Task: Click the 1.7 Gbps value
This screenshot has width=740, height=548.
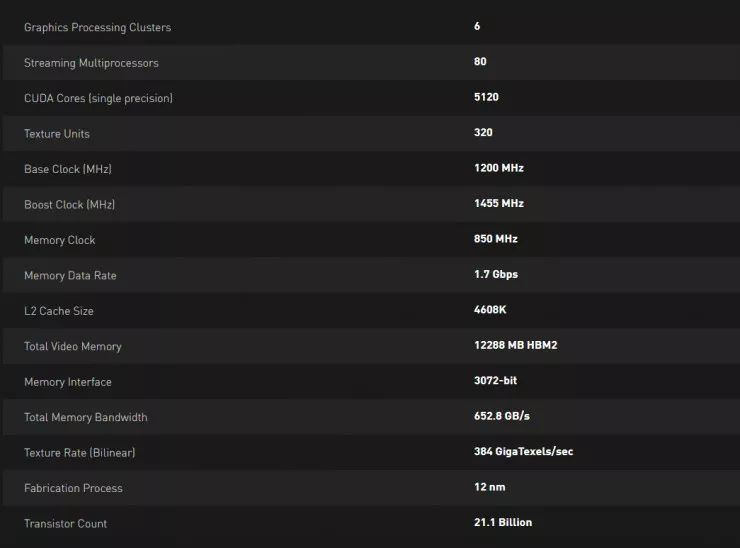Action: click(495, 275)
